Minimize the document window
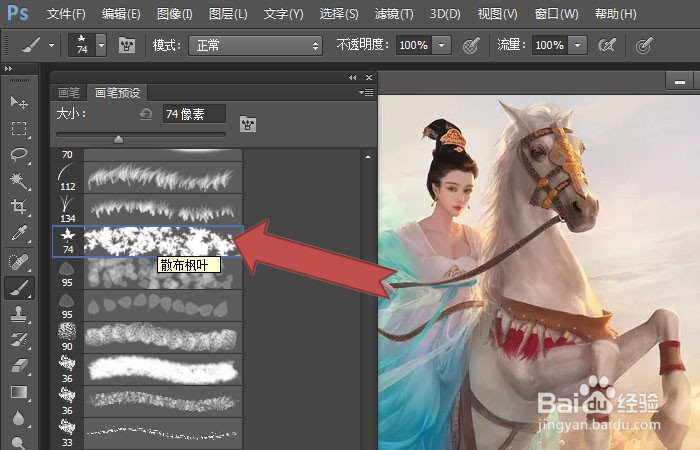The width and height of the screenshot is (700, 450). (679, 82)
